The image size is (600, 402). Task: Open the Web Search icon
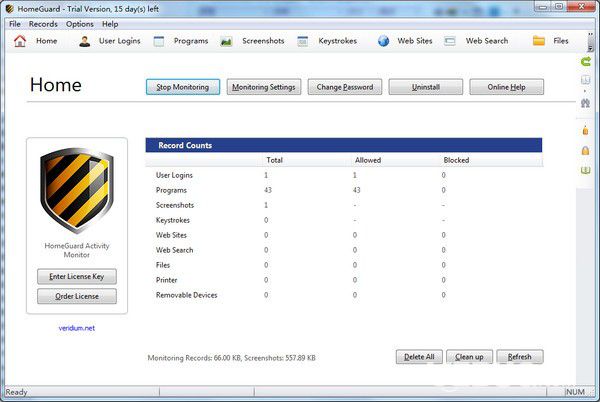[x=450, y=41]
